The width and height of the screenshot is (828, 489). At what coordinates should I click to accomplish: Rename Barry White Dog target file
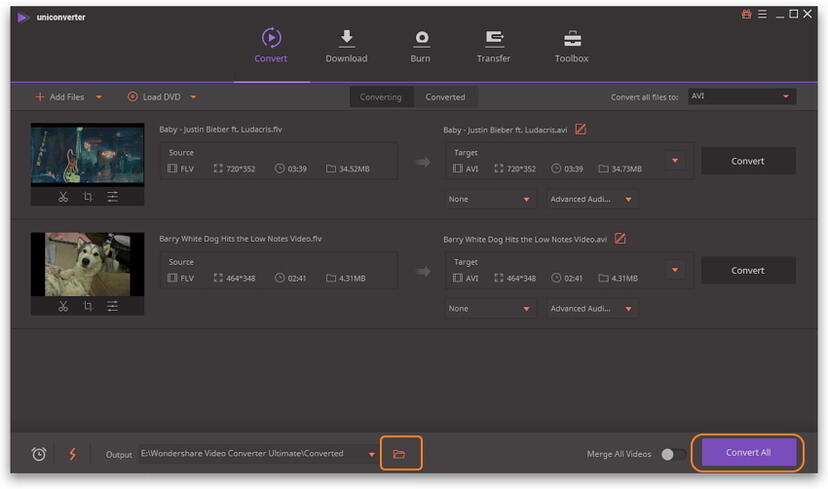point(620,239)
